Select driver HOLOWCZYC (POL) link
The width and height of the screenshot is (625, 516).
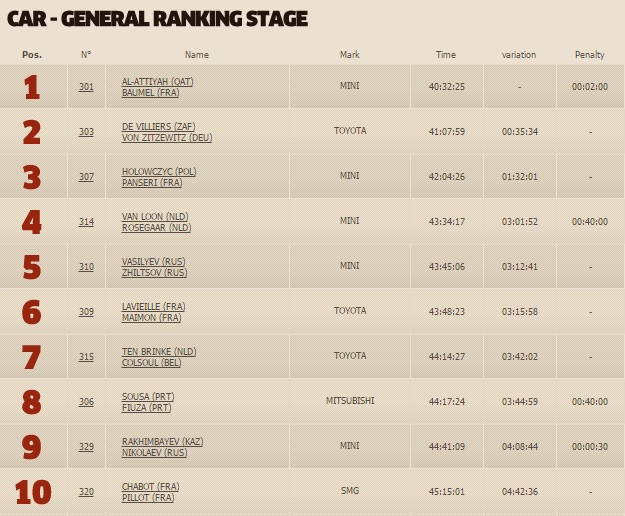click(x=159, y=171)
